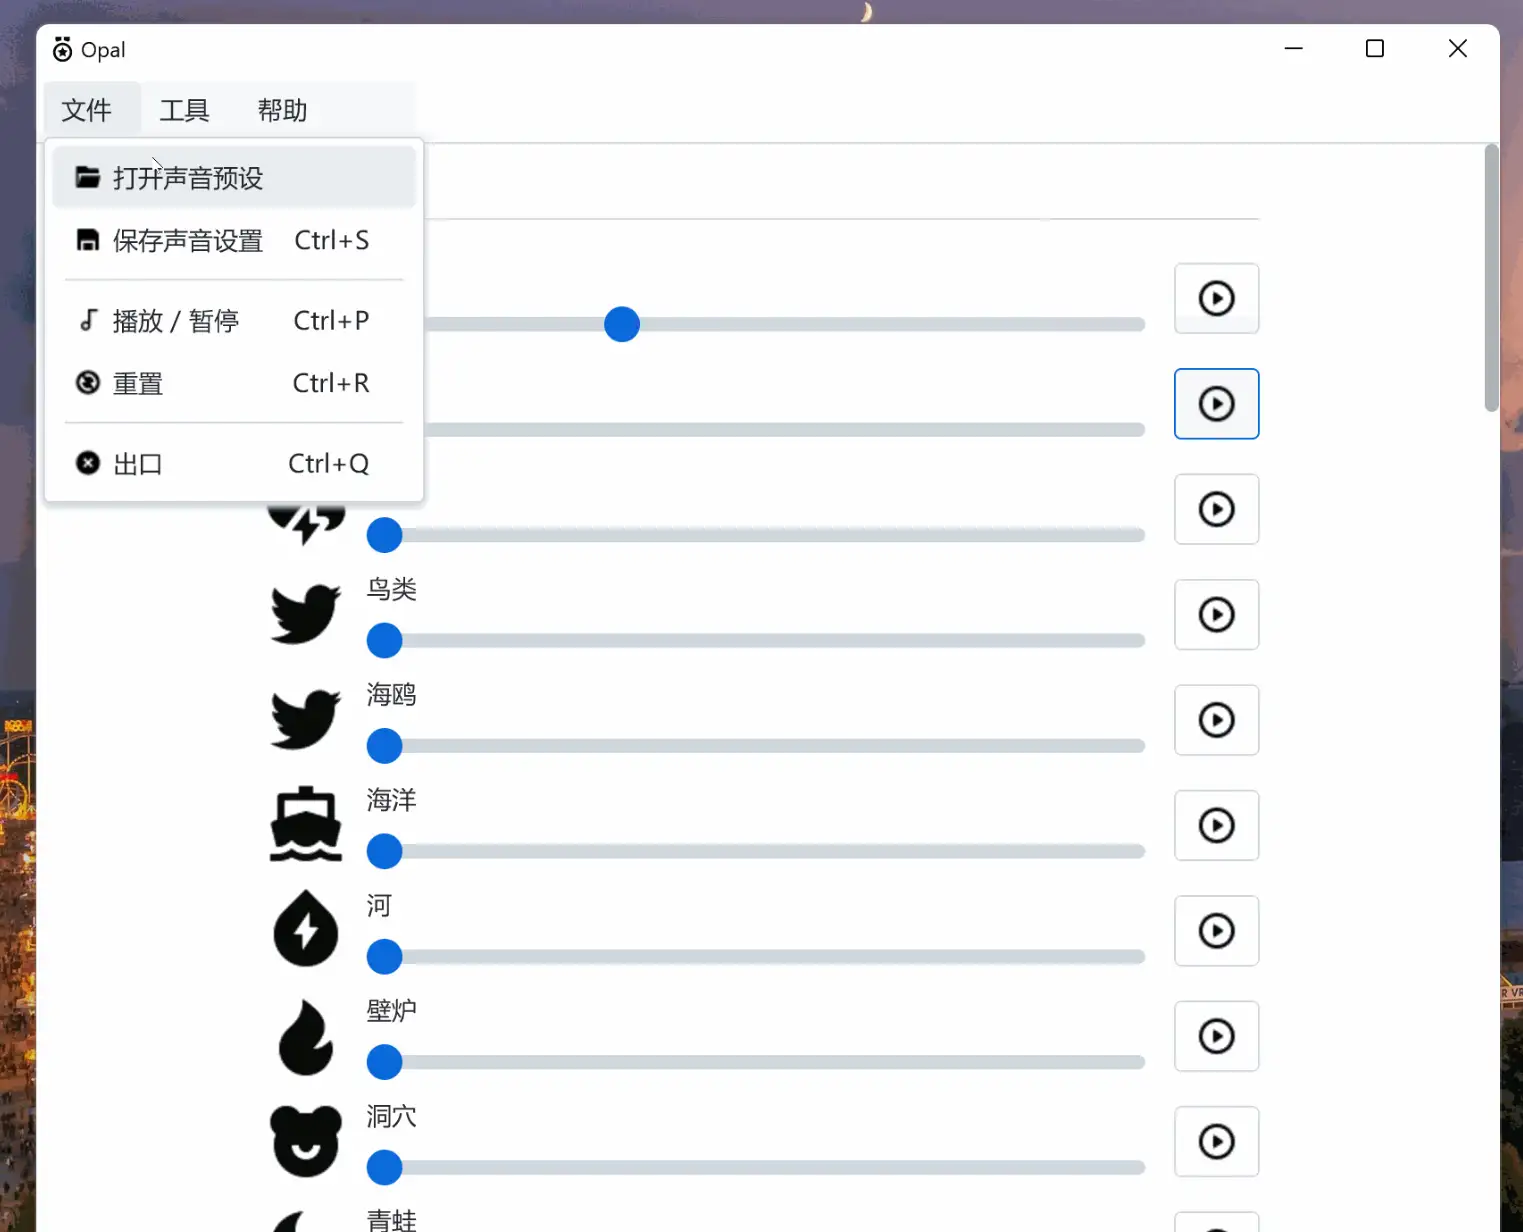The image size is (1523, 1232).
Task: Play the 河 river sound
Action: coord(1216,931)
